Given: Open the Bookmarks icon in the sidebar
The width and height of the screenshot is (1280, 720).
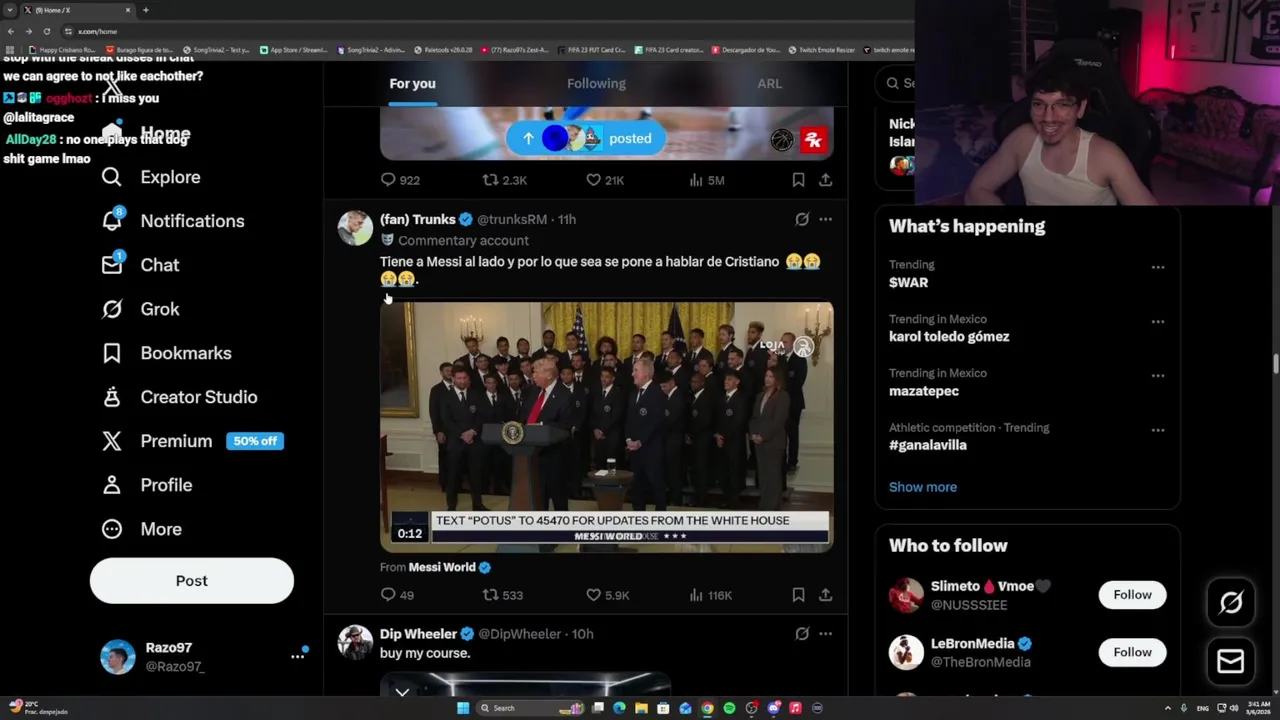Looking at the screenshot, I should point(112,353).
